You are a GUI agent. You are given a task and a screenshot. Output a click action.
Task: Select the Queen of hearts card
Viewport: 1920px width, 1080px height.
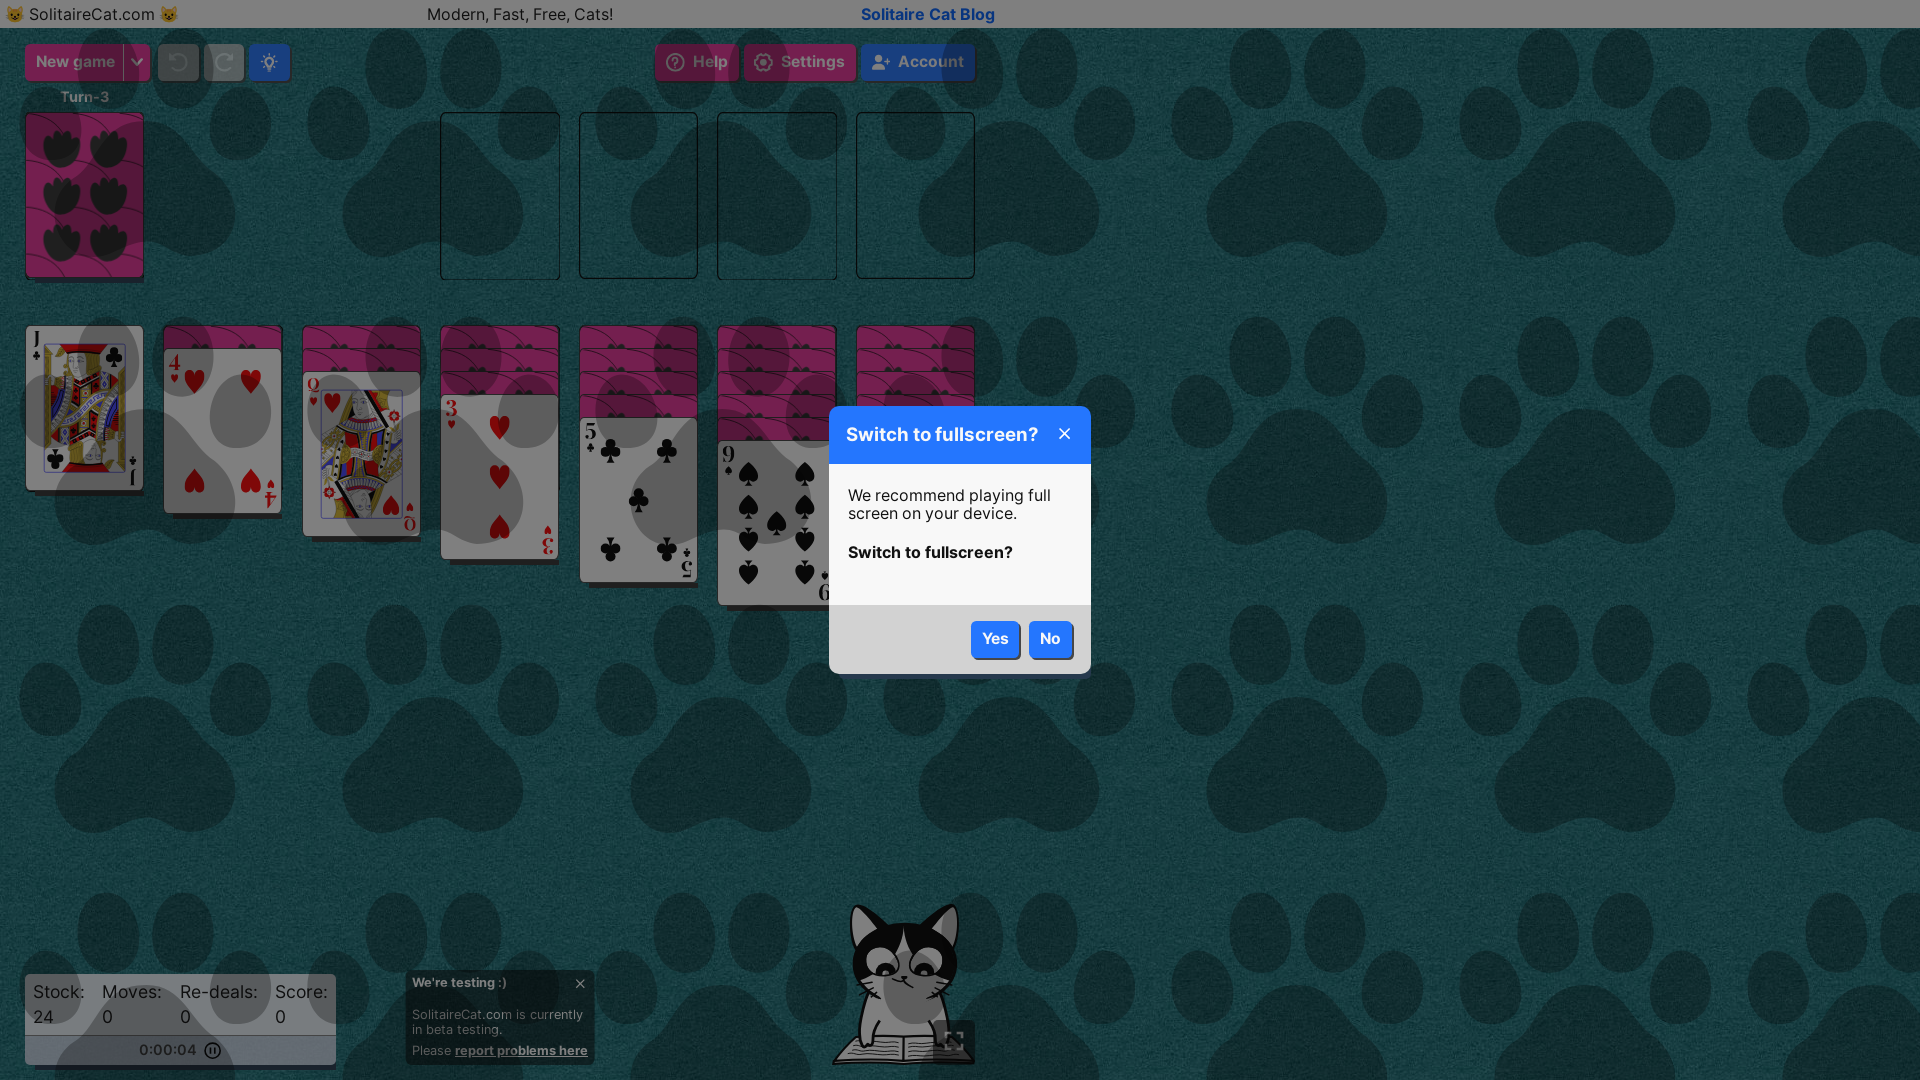(x=361, y=455)
